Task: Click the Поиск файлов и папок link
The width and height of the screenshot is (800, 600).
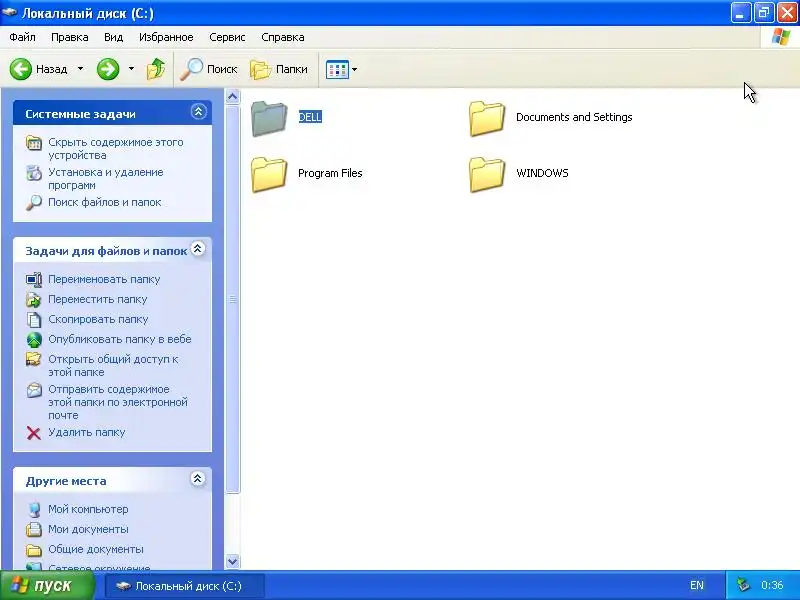Action: click(105, 203)
